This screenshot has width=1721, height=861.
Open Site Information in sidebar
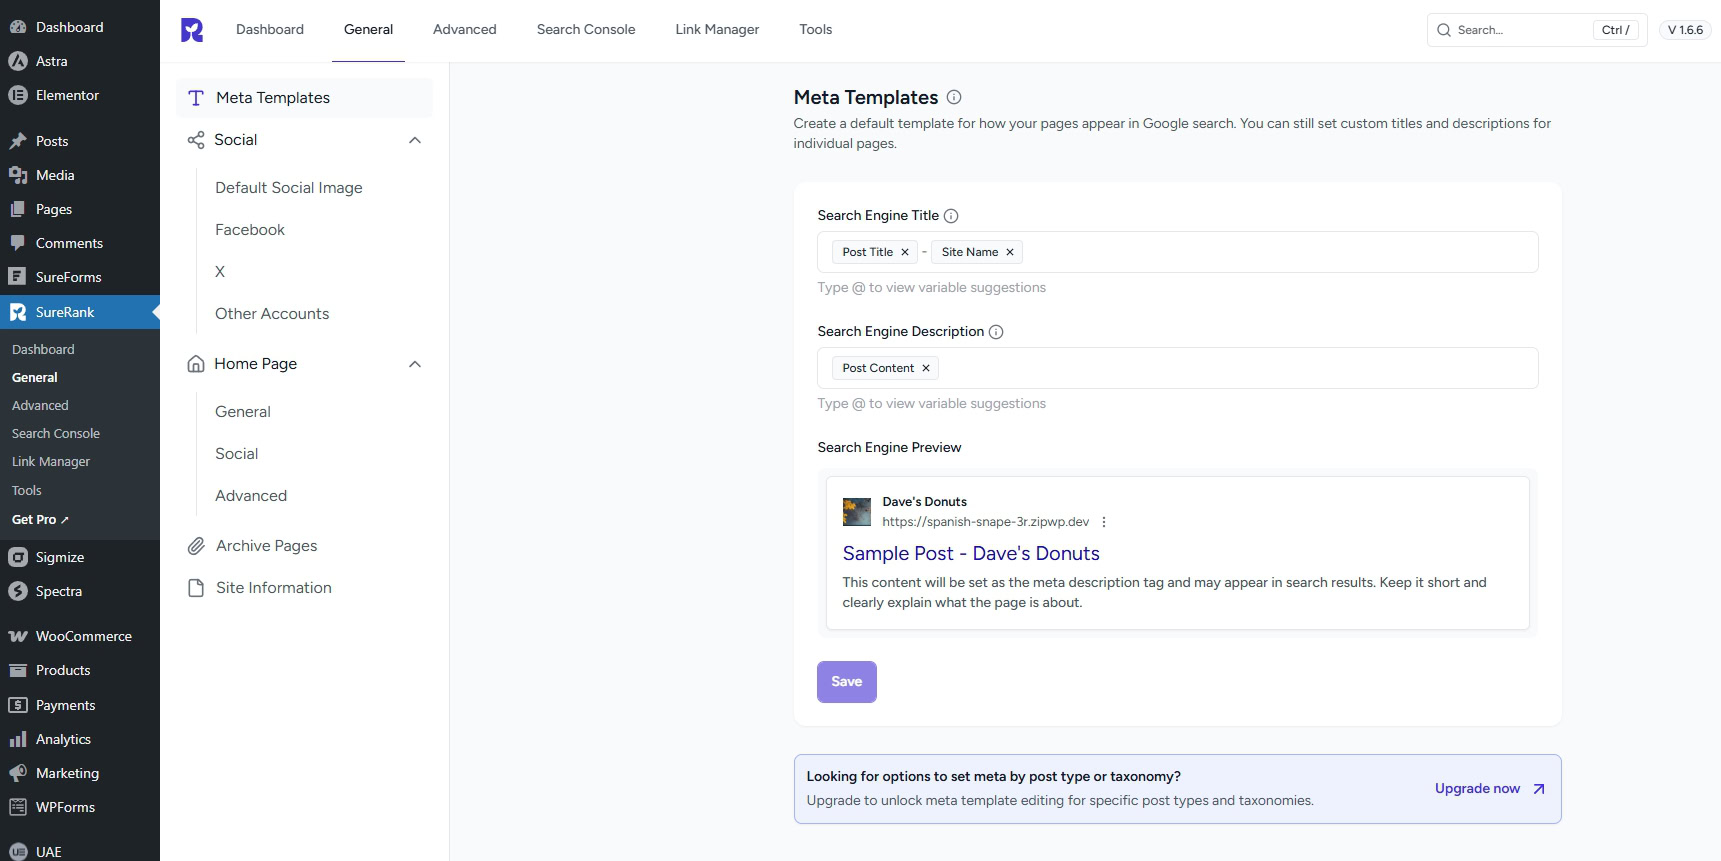tap(273, 588)
